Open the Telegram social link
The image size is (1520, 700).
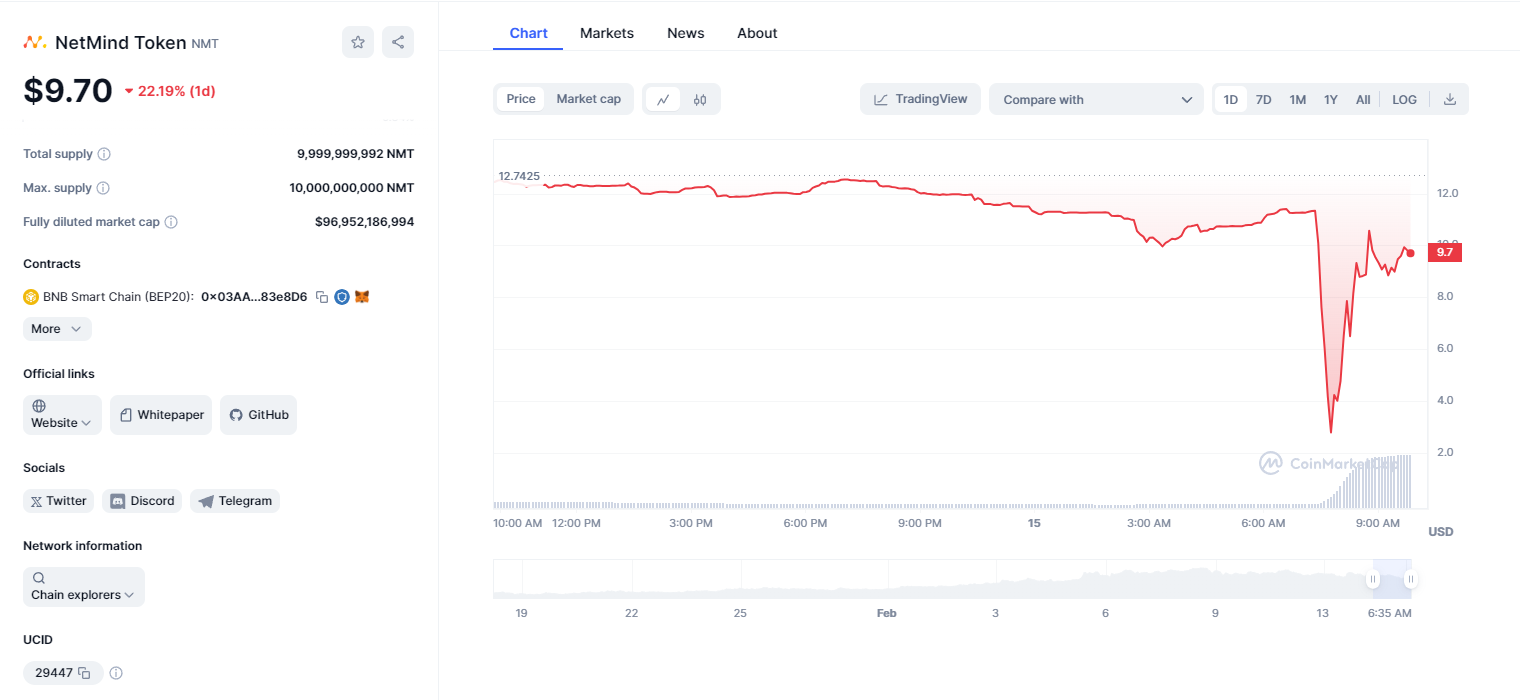[235, 501]
